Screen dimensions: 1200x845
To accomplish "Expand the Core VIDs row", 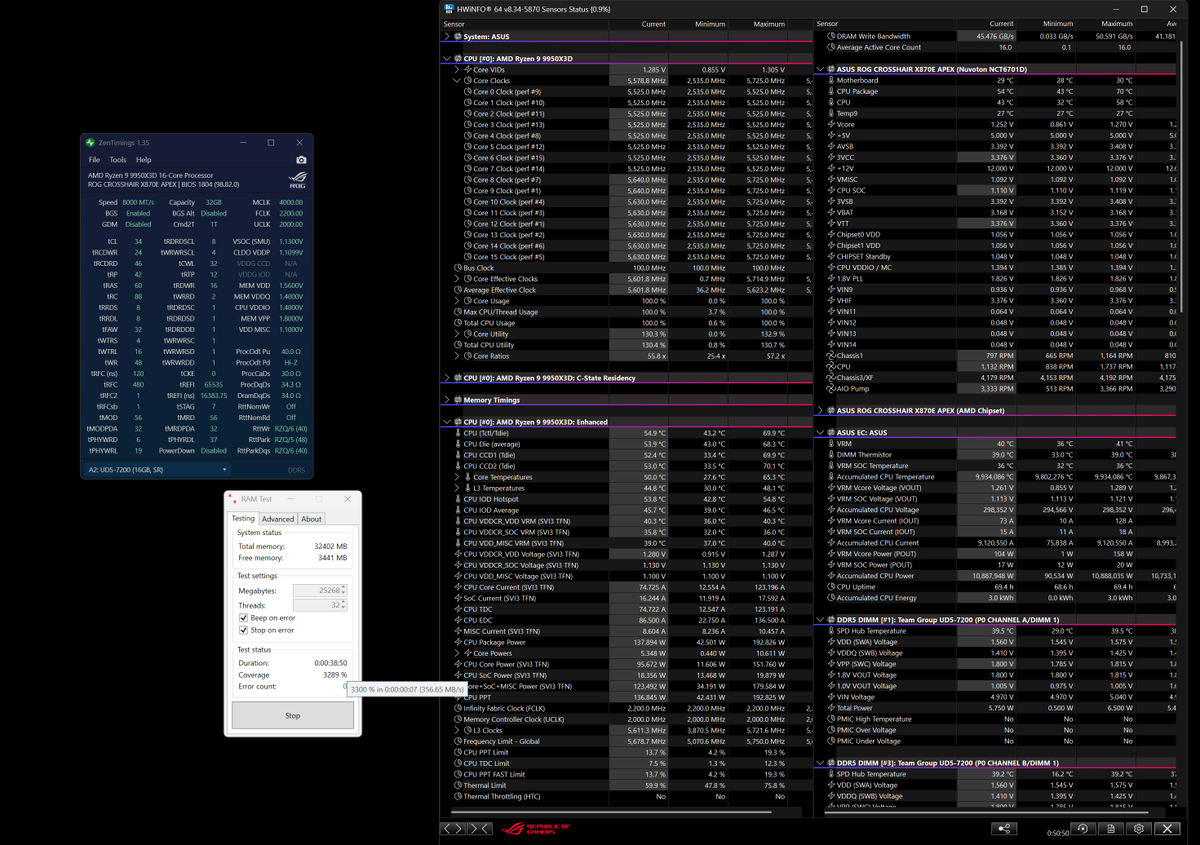I will click(457, 70).
